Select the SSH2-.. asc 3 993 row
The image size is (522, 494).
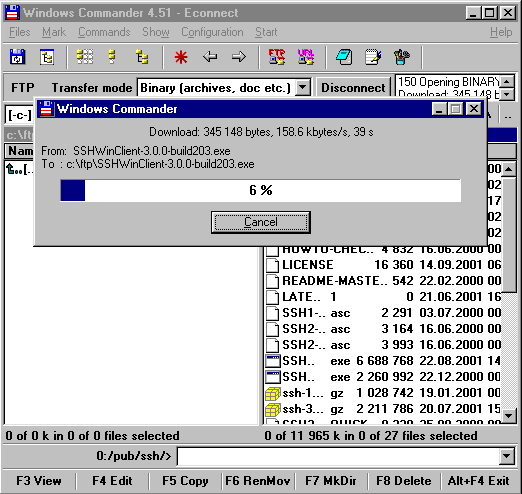[x=383, y=345]
